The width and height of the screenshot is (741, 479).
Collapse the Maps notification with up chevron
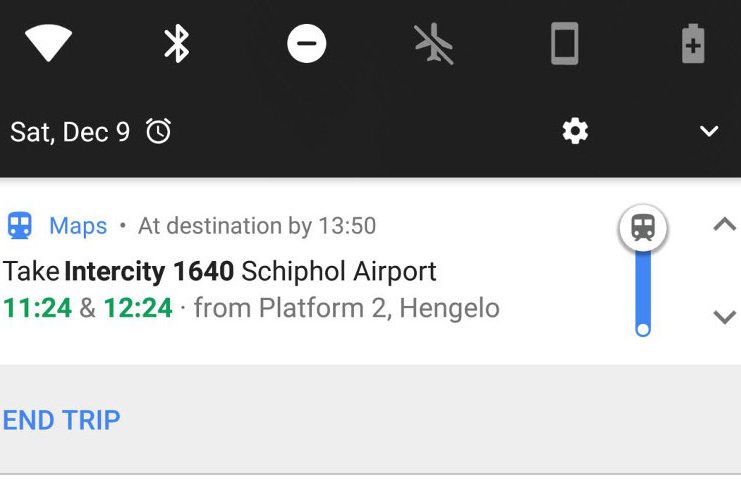coord(724,225)
